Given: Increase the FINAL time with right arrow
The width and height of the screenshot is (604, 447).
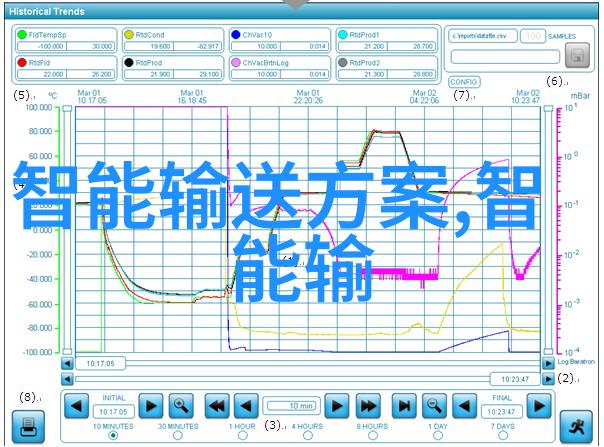Looking at the screenshot, I should pos(539,406).
